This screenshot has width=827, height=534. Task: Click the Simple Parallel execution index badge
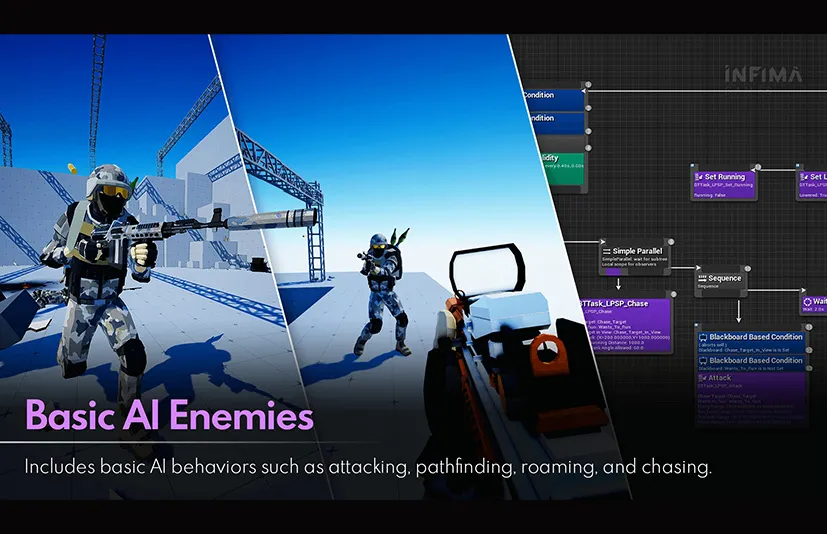pyautogui.click(x=671, y=242)
